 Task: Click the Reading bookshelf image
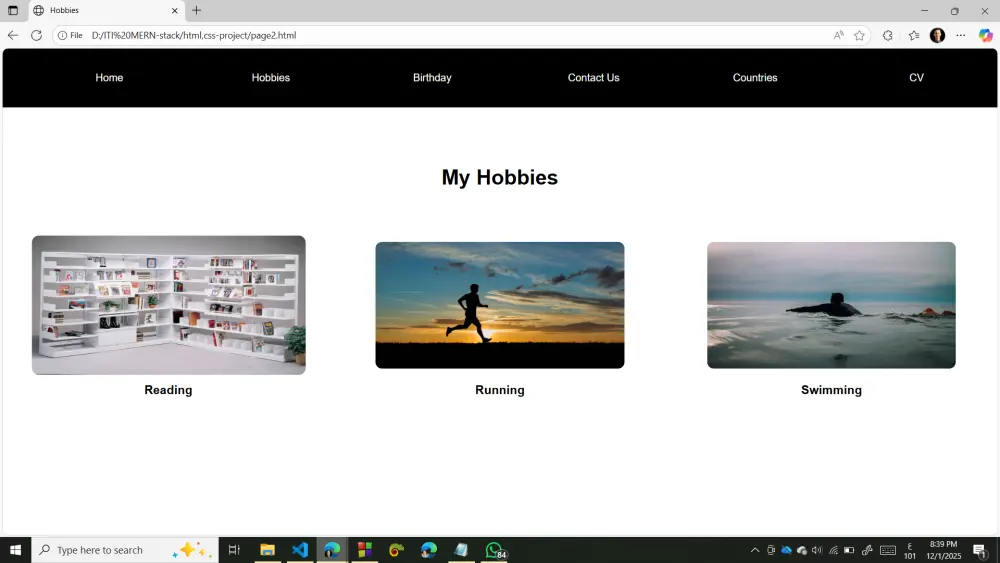[168, 305]
